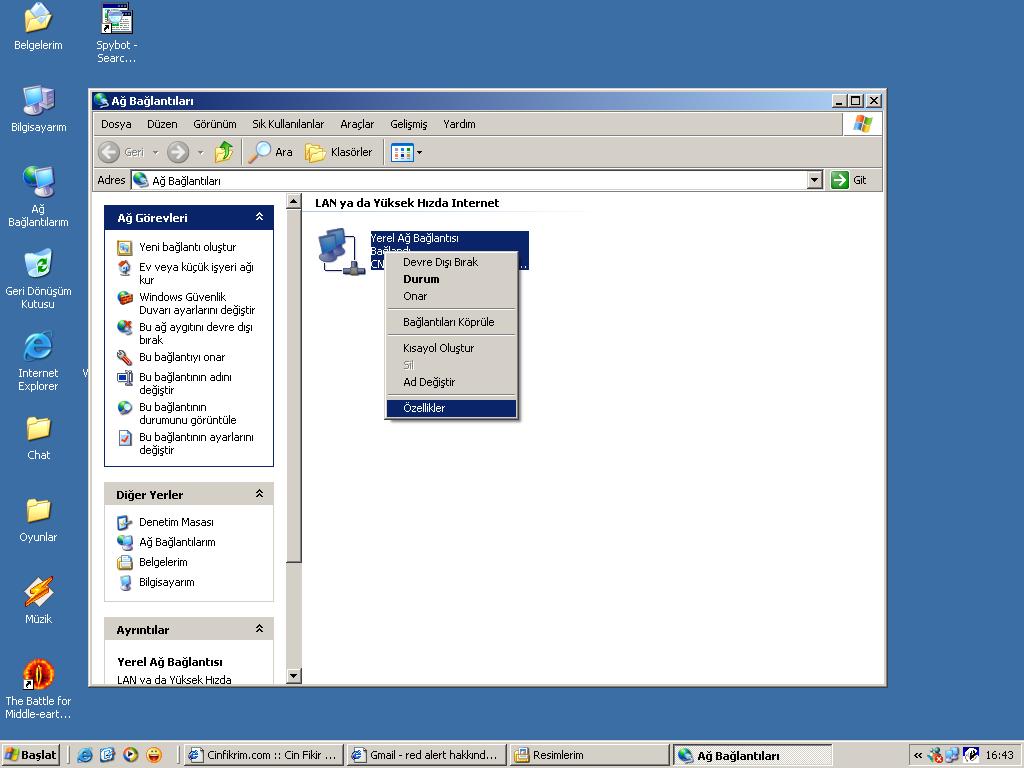Open the Spybot Search desktop shortcut
The width and height of the screenshot is (1024, 768).
pos(117,33)
